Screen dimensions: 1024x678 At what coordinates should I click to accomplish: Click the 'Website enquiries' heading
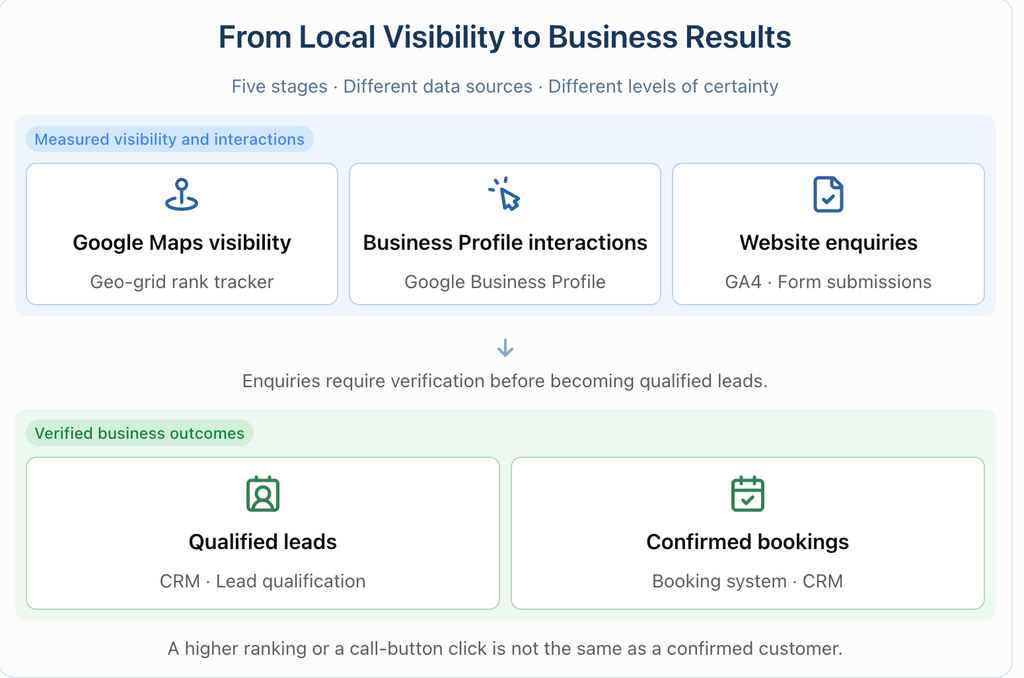(x=828, y=242)
